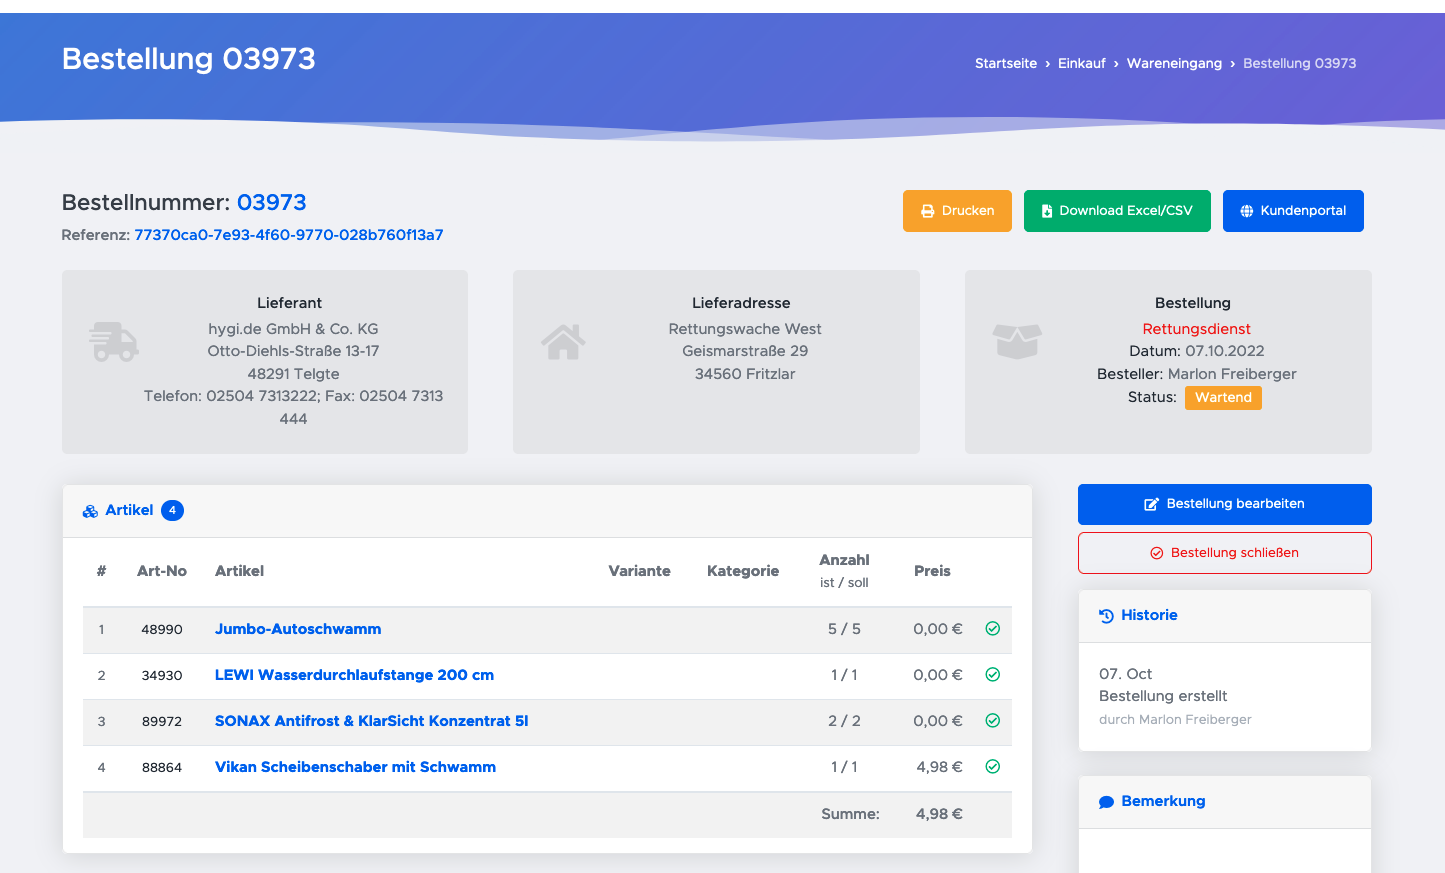Click the truck icon in Lieferant card
Viewport: 1445px width, 873px height.
[114, 342]
